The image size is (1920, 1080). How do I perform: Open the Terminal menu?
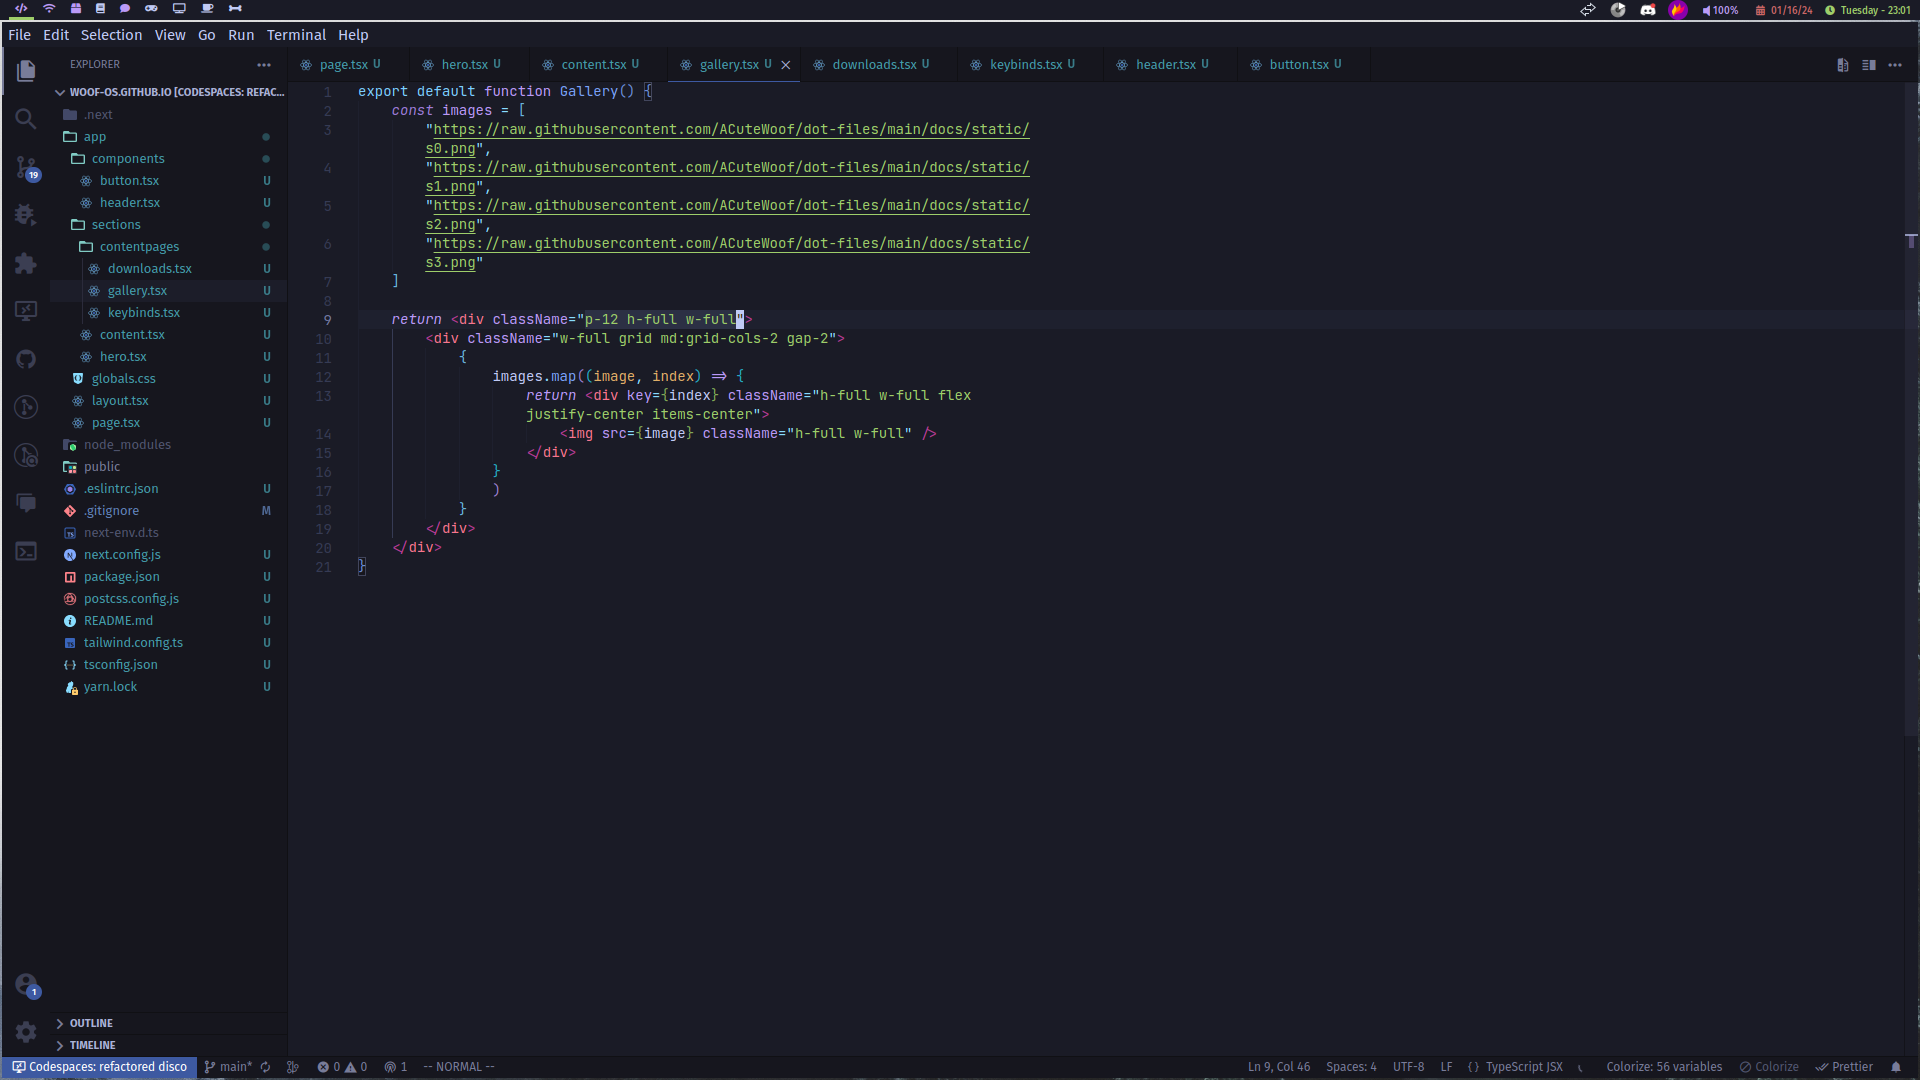click(296, 35)
